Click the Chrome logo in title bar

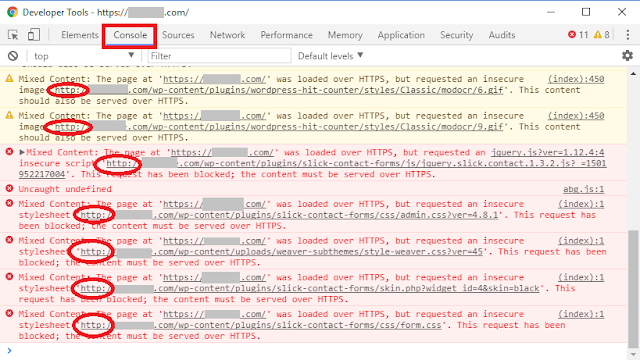point(13,12)
